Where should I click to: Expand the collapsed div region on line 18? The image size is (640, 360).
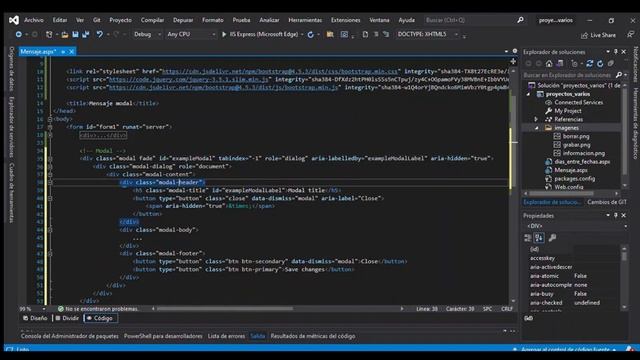[x=50, y=135]
